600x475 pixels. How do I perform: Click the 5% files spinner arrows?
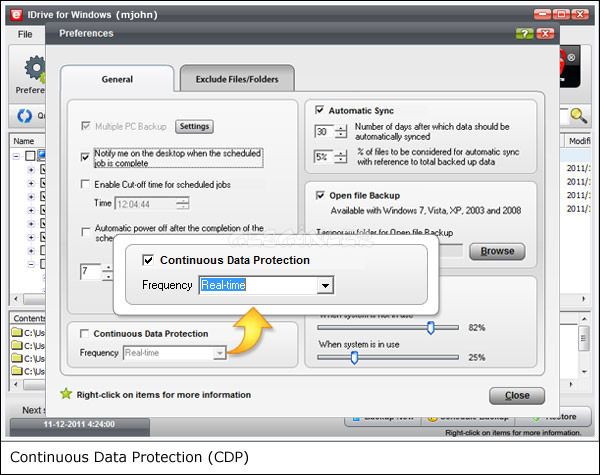pos(341,157)
